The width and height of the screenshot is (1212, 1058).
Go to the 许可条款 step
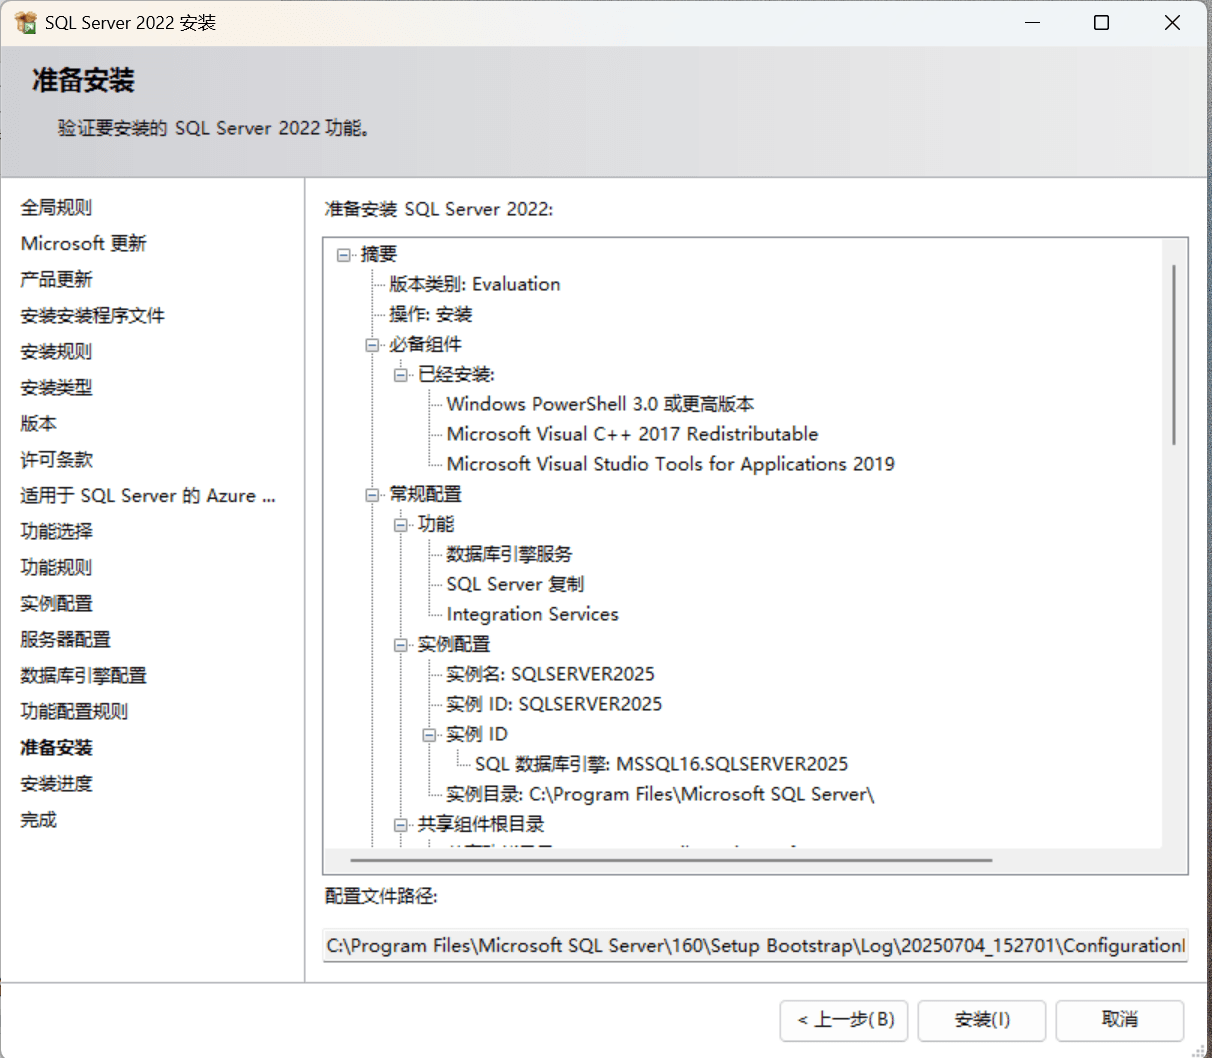[x=56, y=459]
